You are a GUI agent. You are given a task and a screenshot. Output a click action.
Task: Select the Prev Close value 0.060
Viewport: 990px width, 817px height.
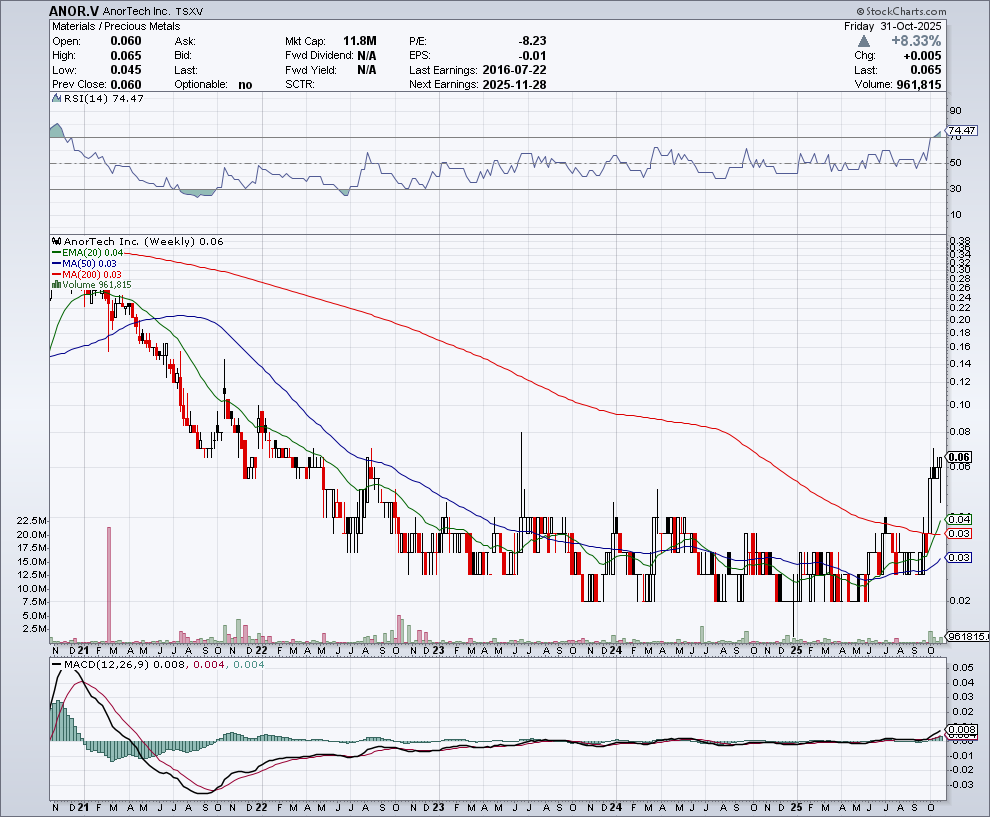126,85
